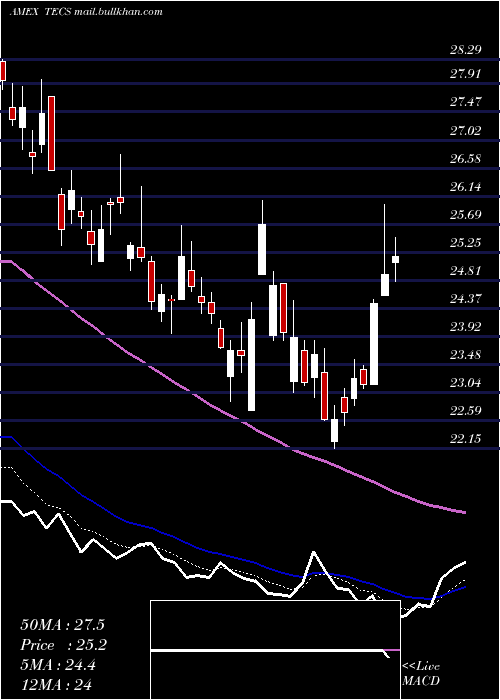Click the 25.25 price level label

pyautogui.click(x=466, y=243)
